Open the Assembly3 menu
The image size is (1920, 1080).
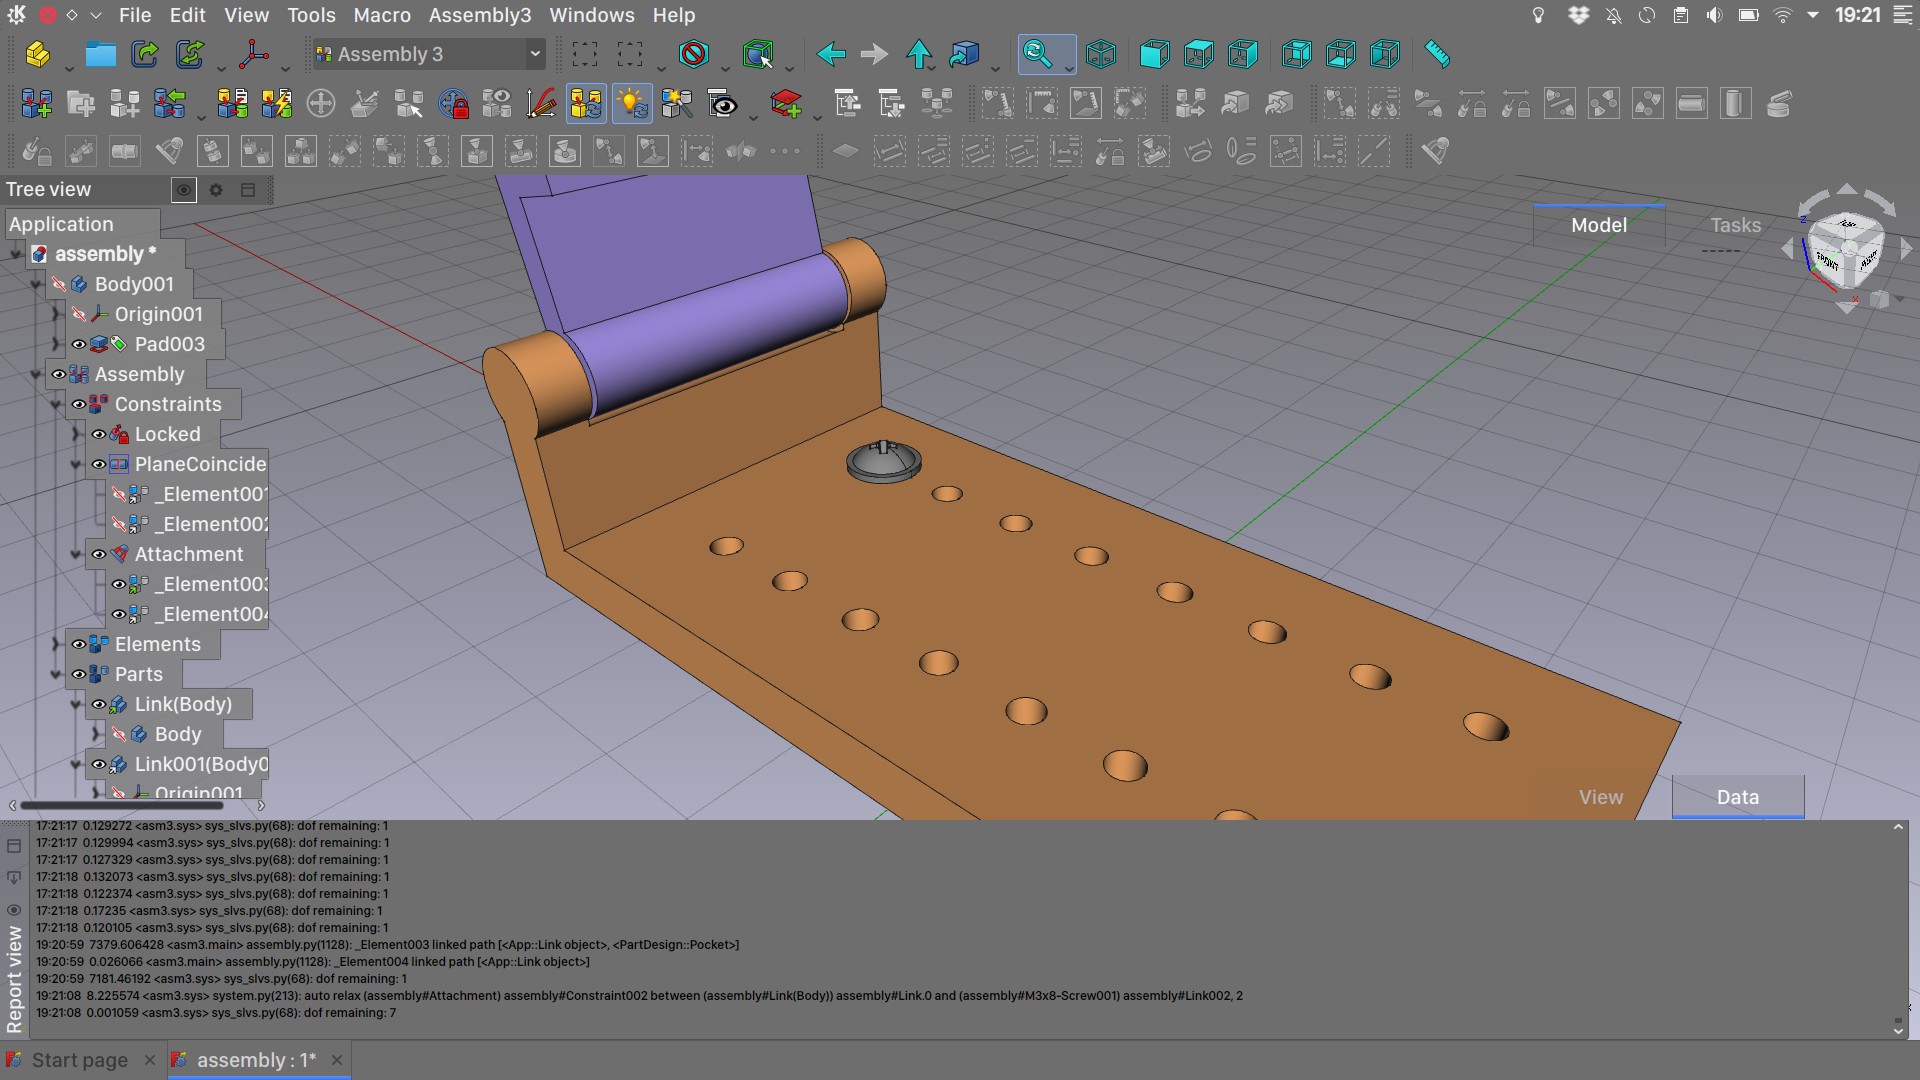tap(480, 15)
